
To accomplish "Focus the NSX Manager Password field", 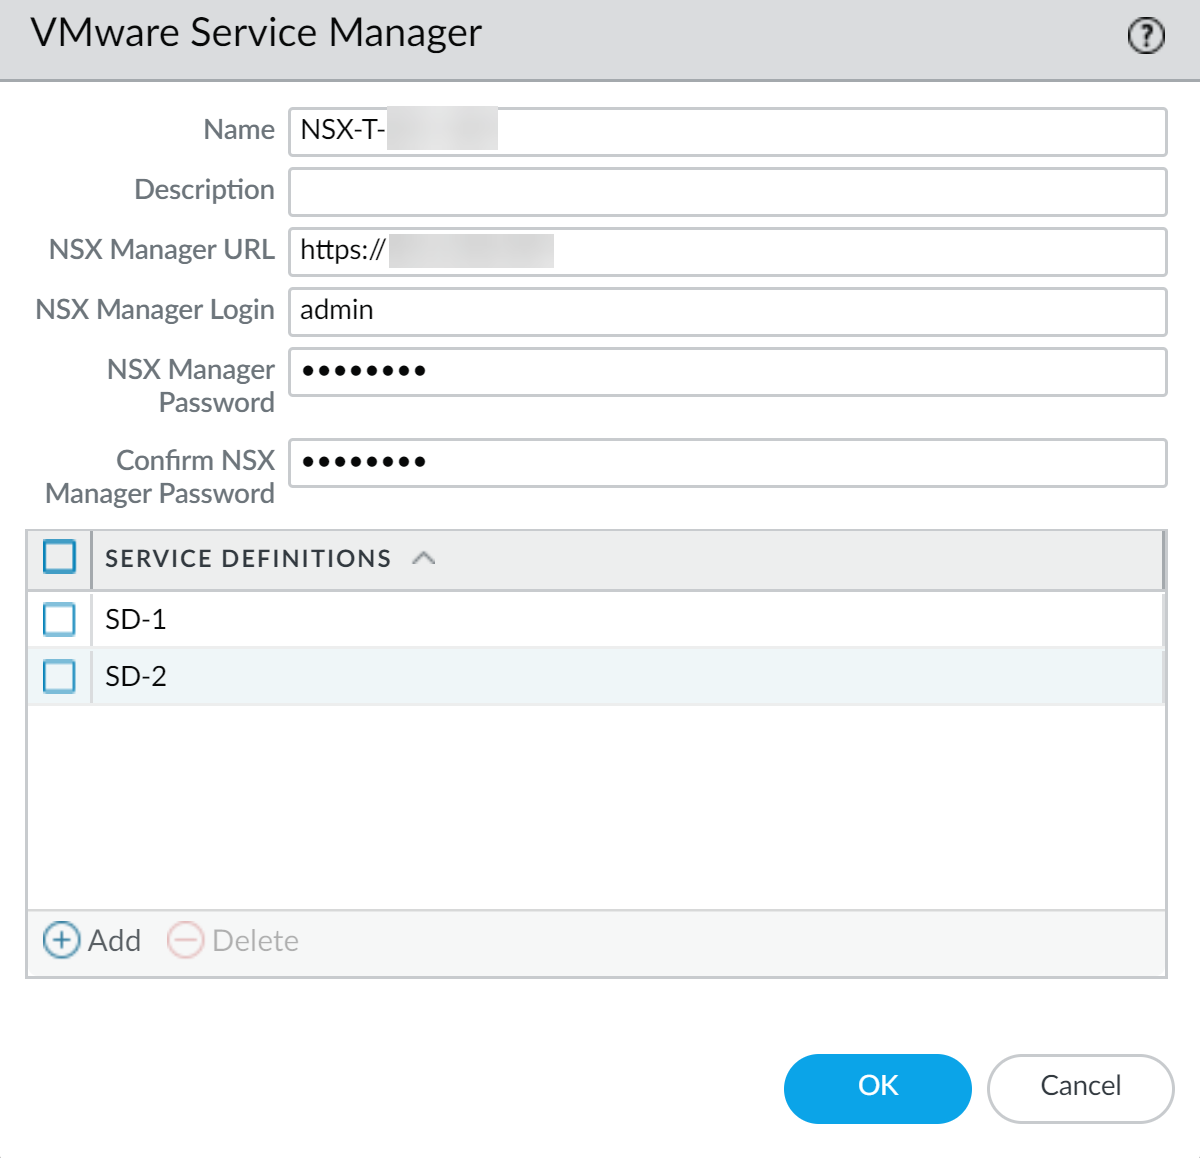I will [728, 372].
